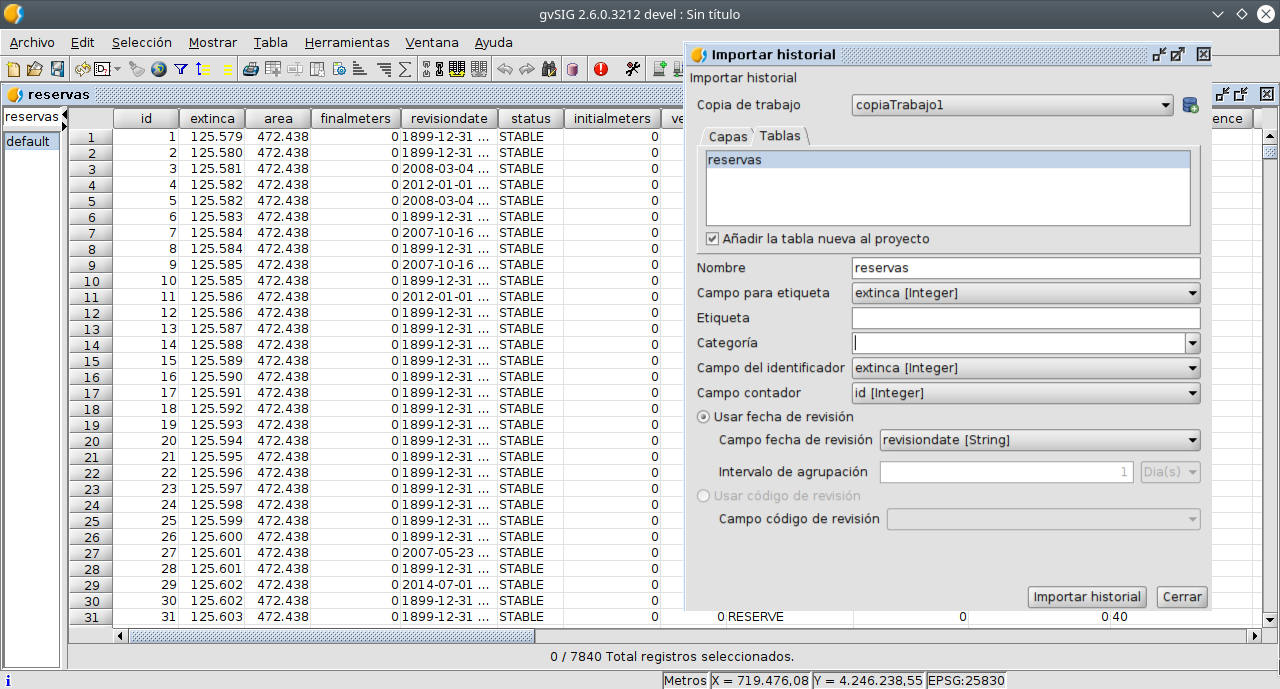1280x689 pixels.
Task: Click in the Nombre text field
Action: tap(1026, 268)
